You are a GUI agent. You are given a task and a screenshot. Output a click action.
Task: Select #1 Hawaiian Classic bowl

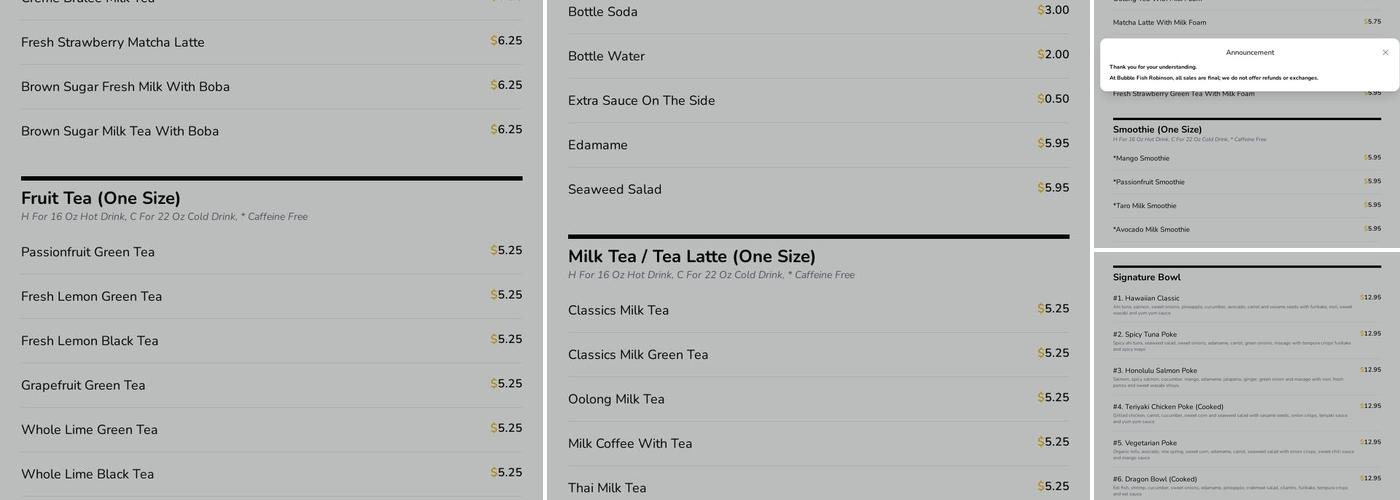pyautogui.click(x=1146, y=298)
